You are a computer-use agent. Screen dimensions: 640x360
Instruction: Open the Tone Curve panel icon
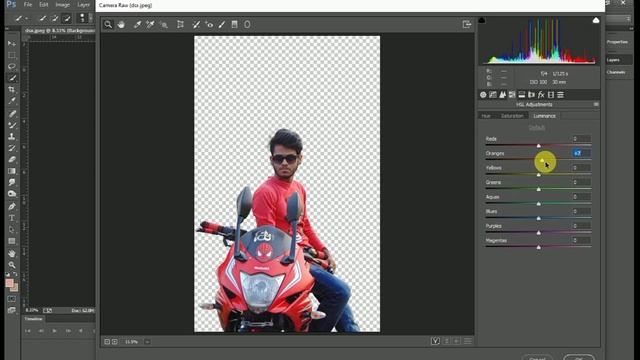(493, 95)
